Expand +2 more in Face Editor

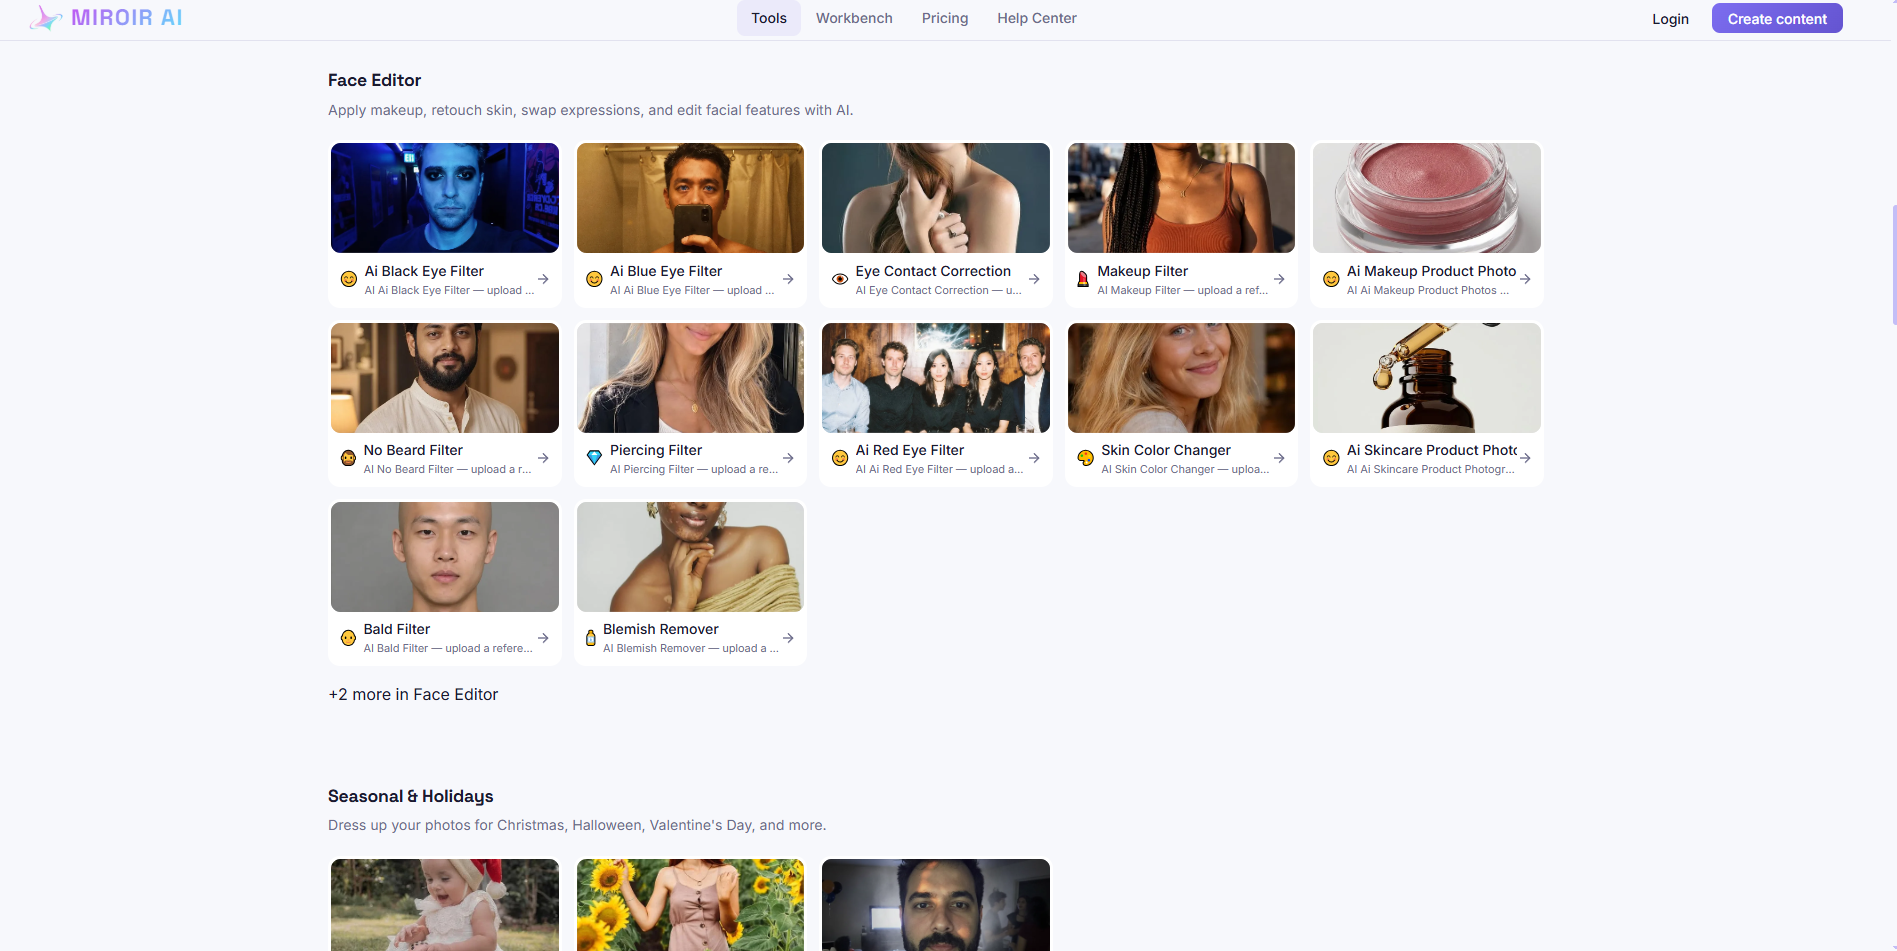[x=413, y=694]
